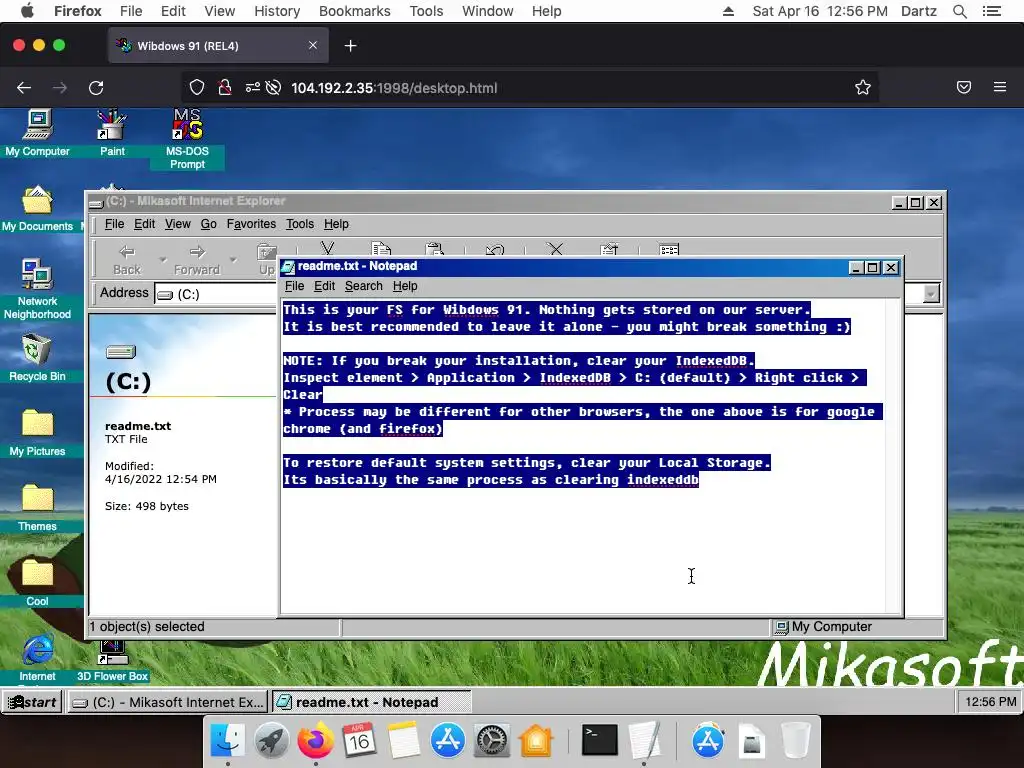1024x768 pixels.
Task: Open the MS-DOS Prompt desktop icon
Action: coord(187,138)
